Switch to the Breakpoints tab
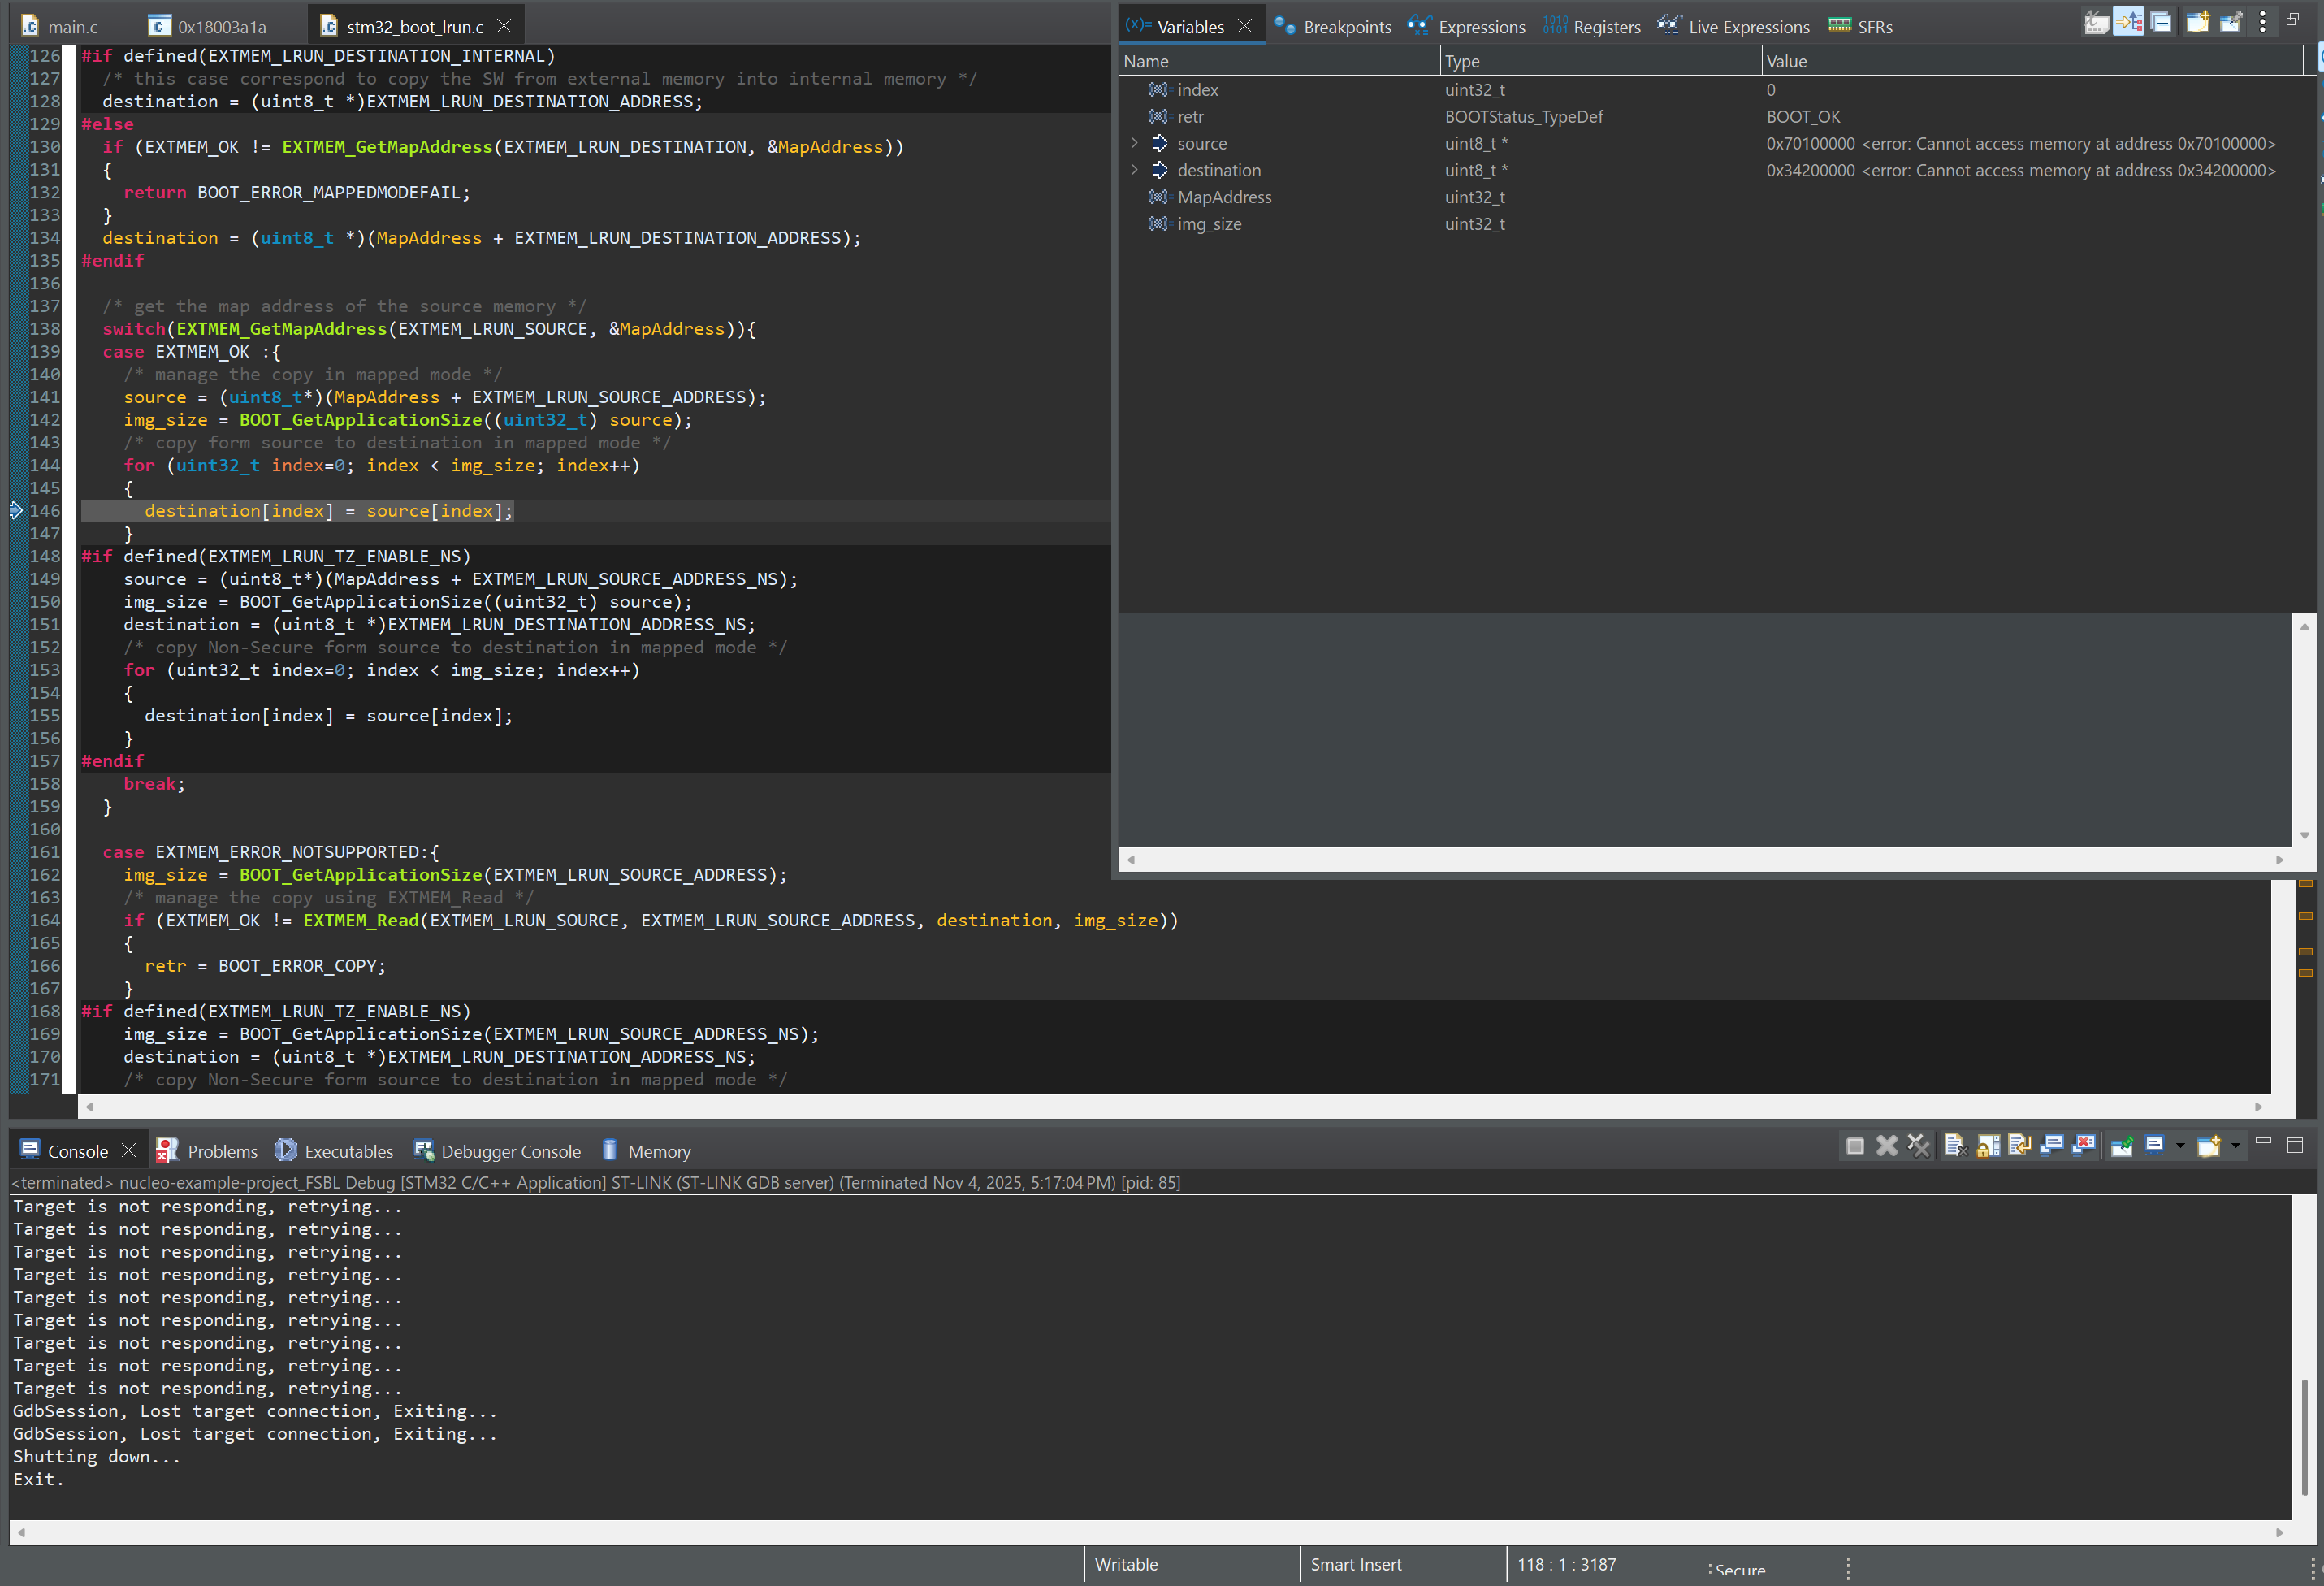This screenshot has width=2324, height=1586. (1333, 27)
